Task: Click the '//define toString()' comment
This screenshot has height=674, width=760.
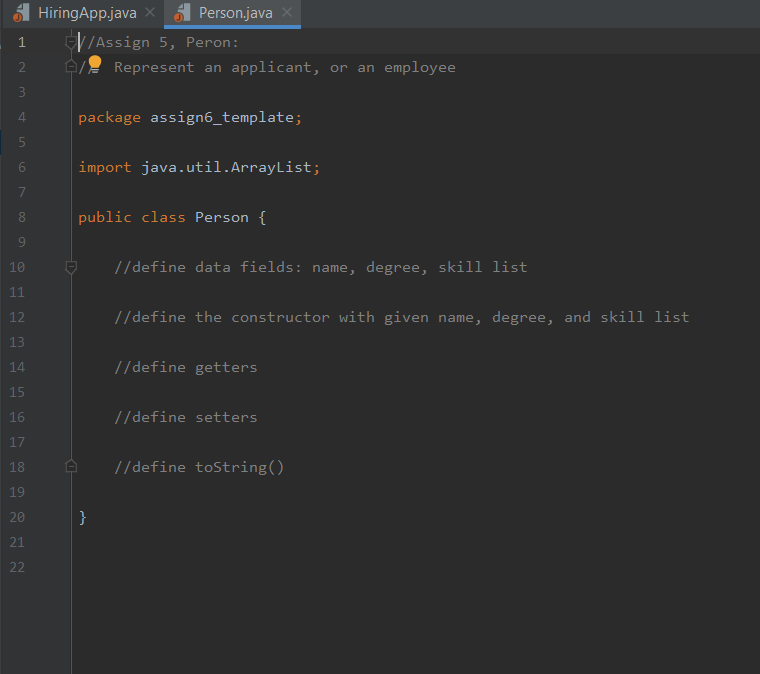Action: [x=199, y=467]
